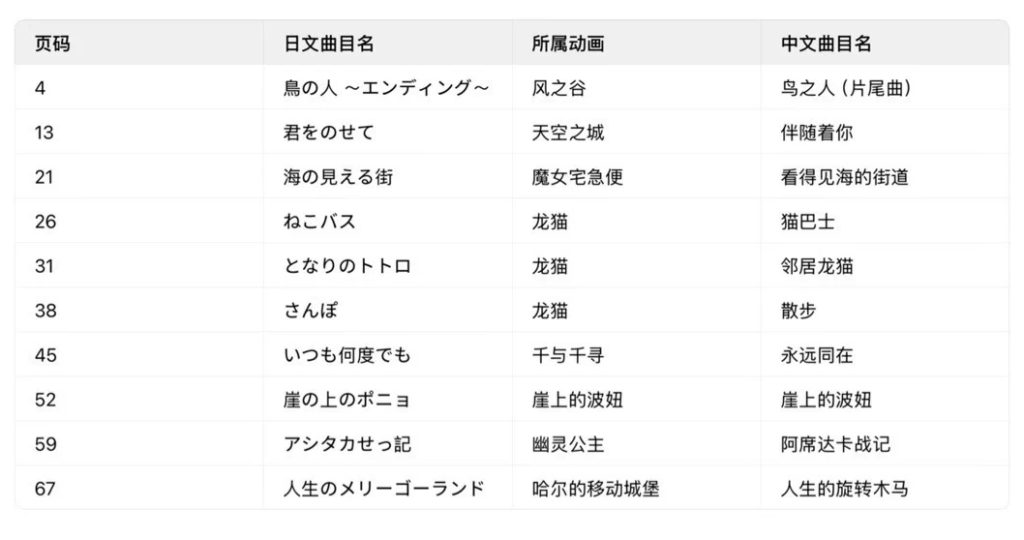Select the 阿席达卡战记 cell
The image size is (1024, 540).
835,444
